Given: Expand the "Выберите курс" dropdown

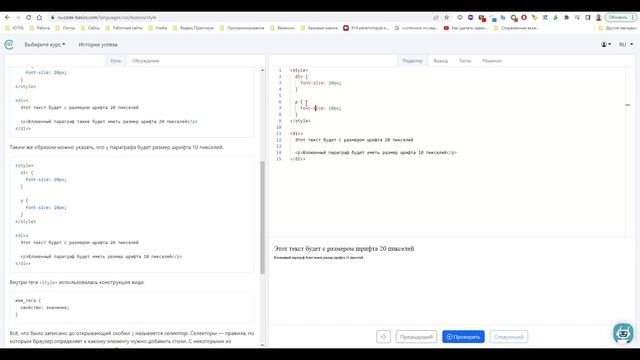Looking at the screenshot, I should click(x=45, y=44).
